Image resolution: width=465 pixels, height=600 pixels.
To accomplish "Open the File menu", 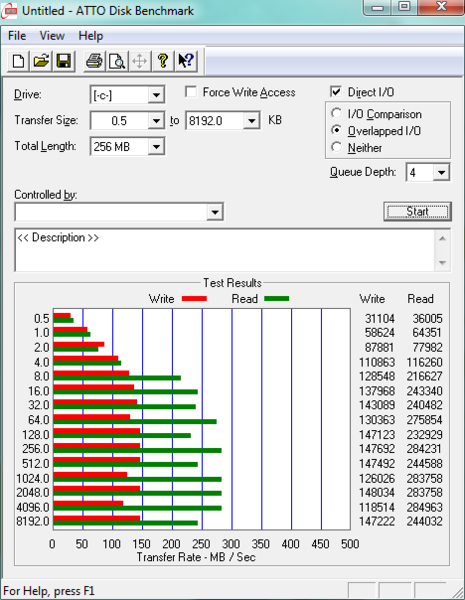I will pyautogui.click(x=17, y=36).
